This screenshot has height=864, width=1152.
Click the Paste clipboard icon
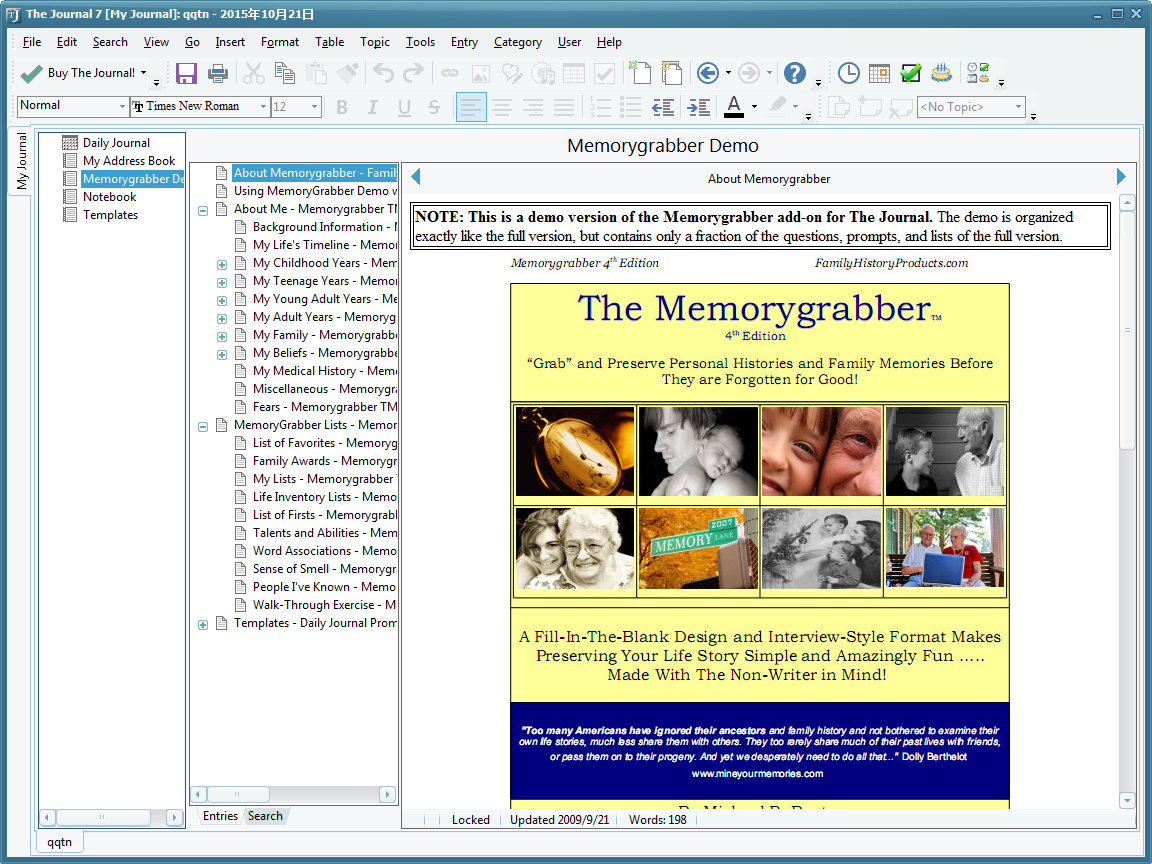coord(316,73)
